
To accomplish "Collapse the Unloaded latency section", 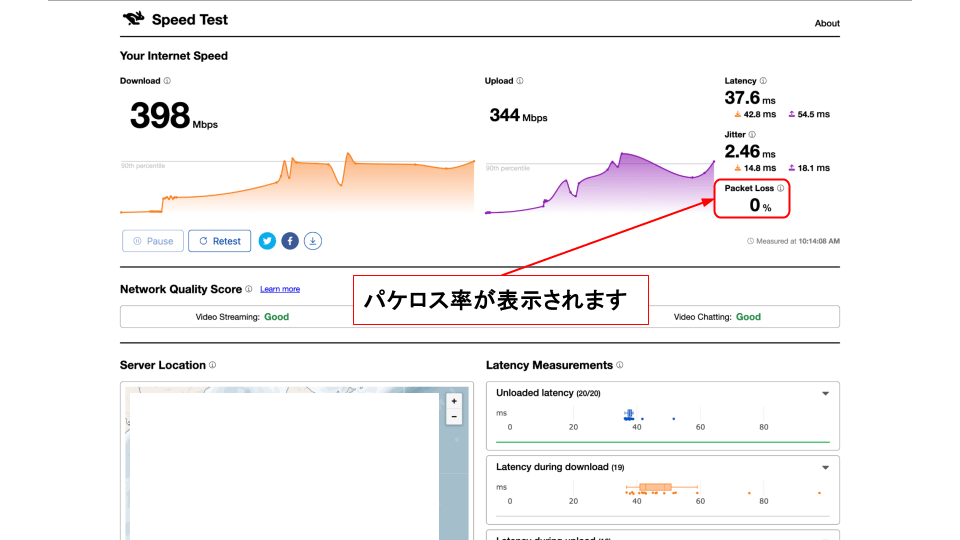I will coord(825,394).
